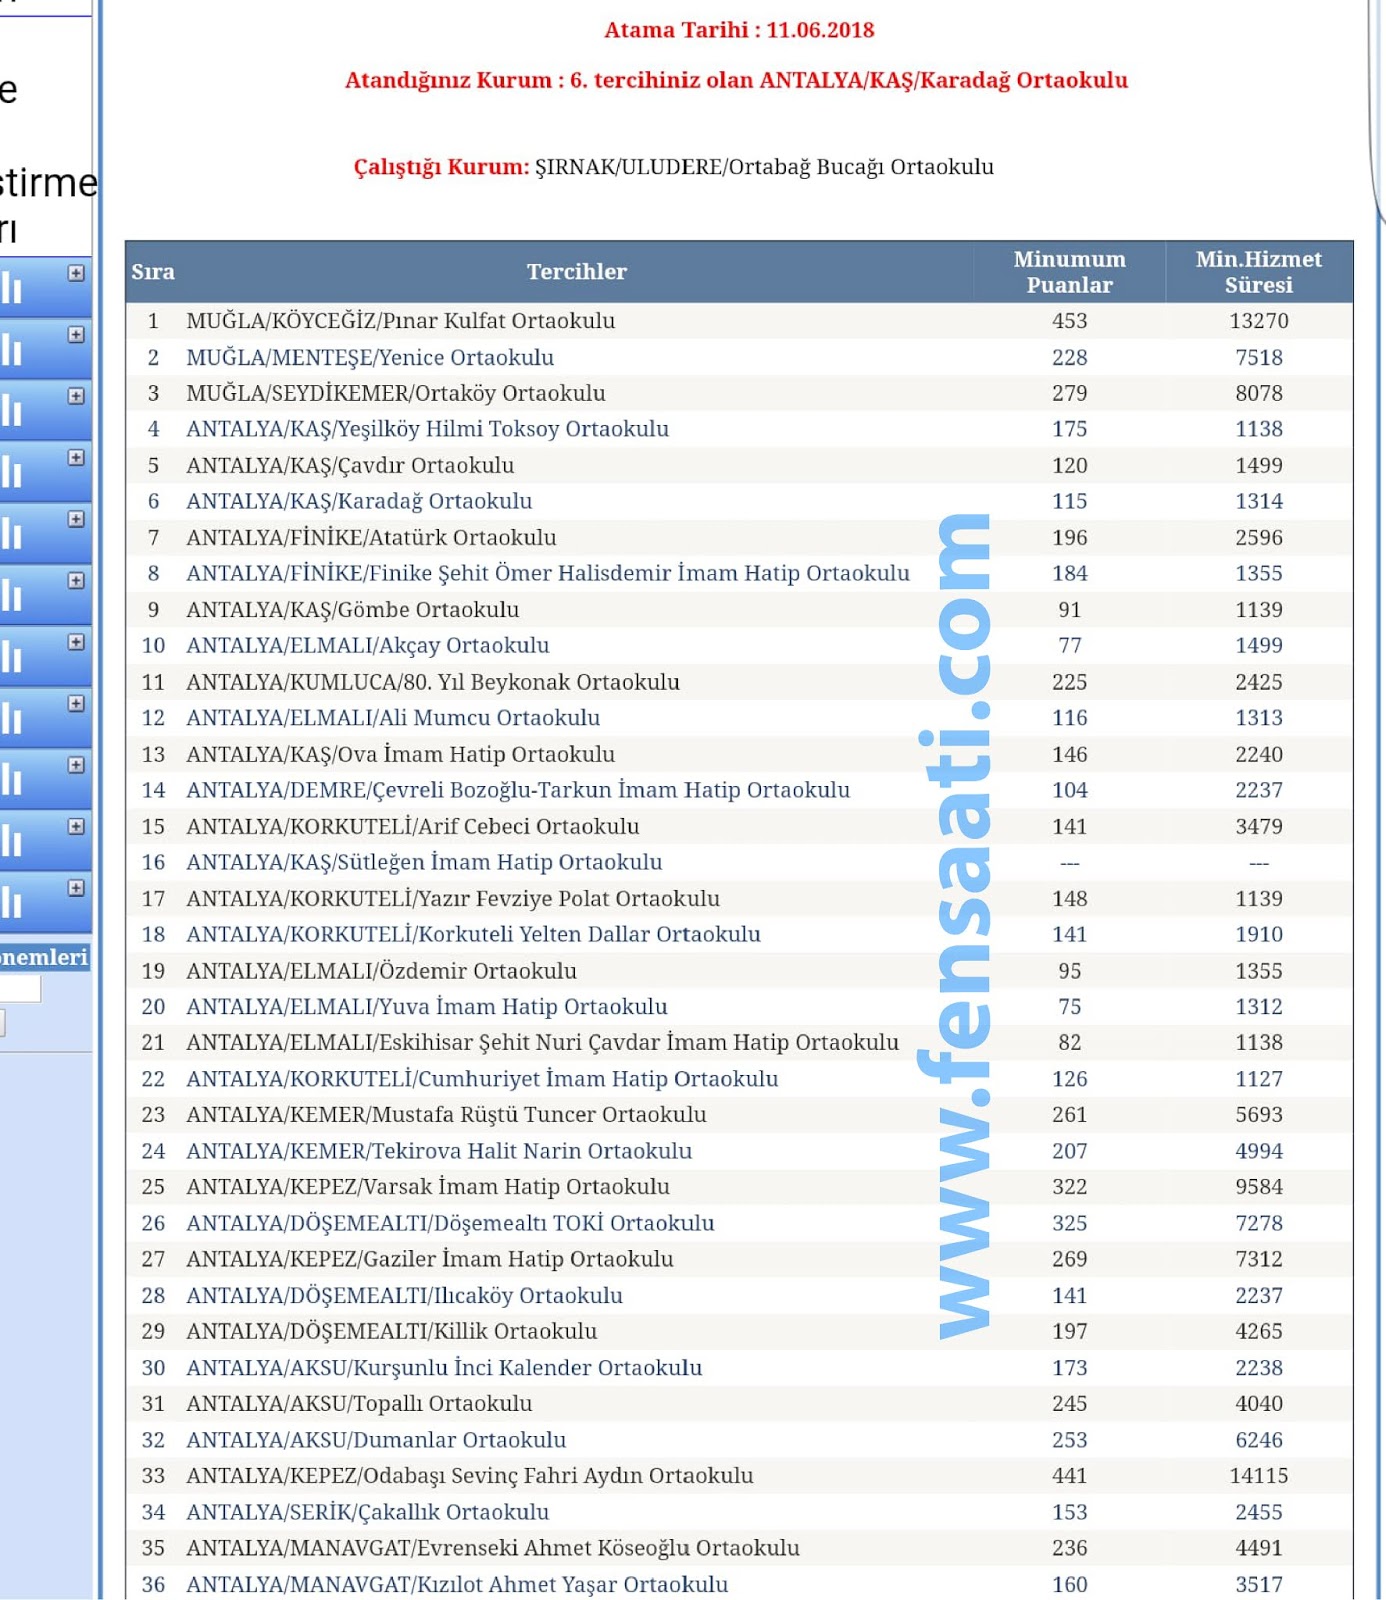
Task: Select ANTALYA/KEMER/Mustafa Rüştü Tuncer Ortaokulu
Action: [x=739, y=1115]
